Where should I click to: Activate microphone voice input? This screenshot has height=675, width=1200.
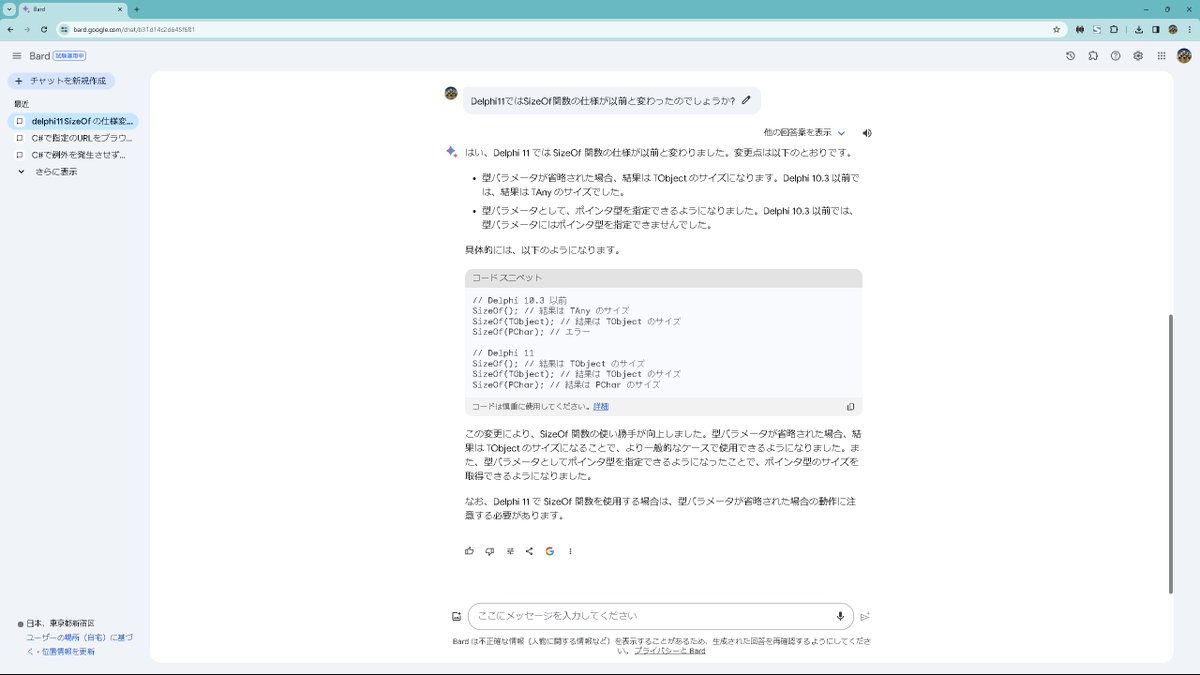[x=840, y=616]
